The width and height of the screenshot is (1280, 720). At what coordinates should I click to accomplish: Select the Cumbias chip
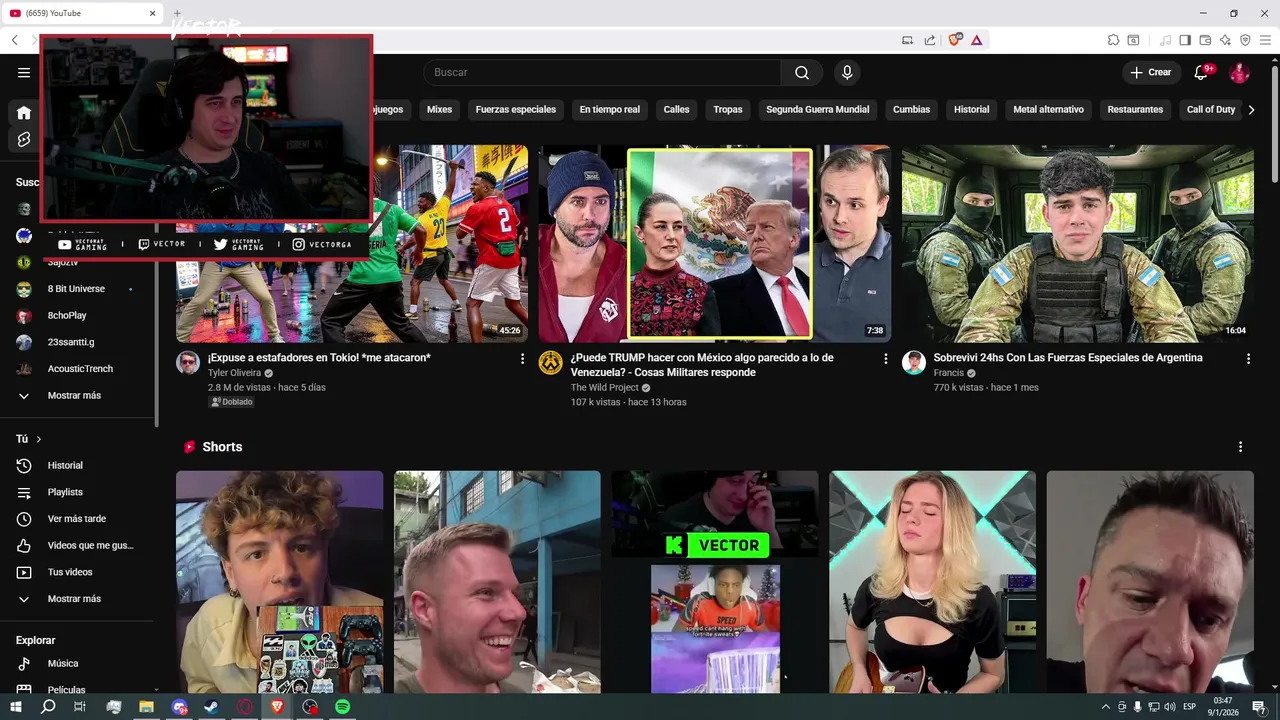pyautogui.click(x=911, y=110)
